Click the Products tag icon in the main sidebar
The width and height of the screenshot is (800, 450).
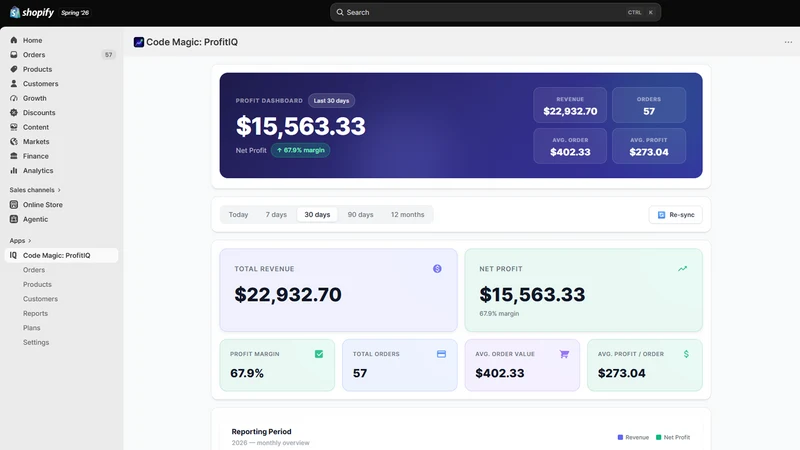[14, 69]
